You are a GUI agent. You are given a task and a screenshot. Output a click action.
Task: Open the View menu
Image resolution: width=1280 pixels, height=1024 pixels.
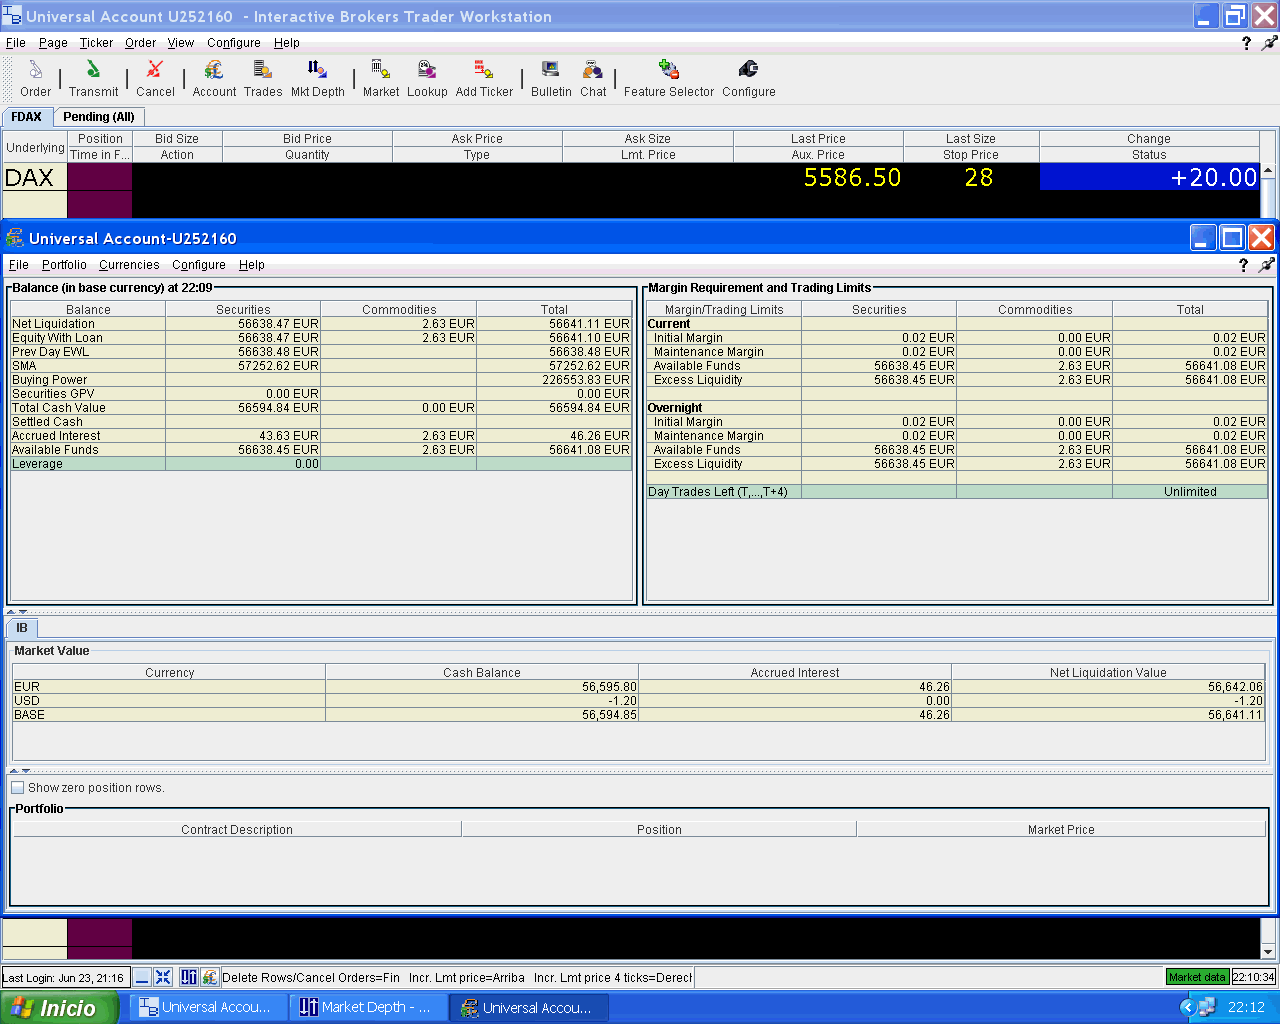click(181, 43)
